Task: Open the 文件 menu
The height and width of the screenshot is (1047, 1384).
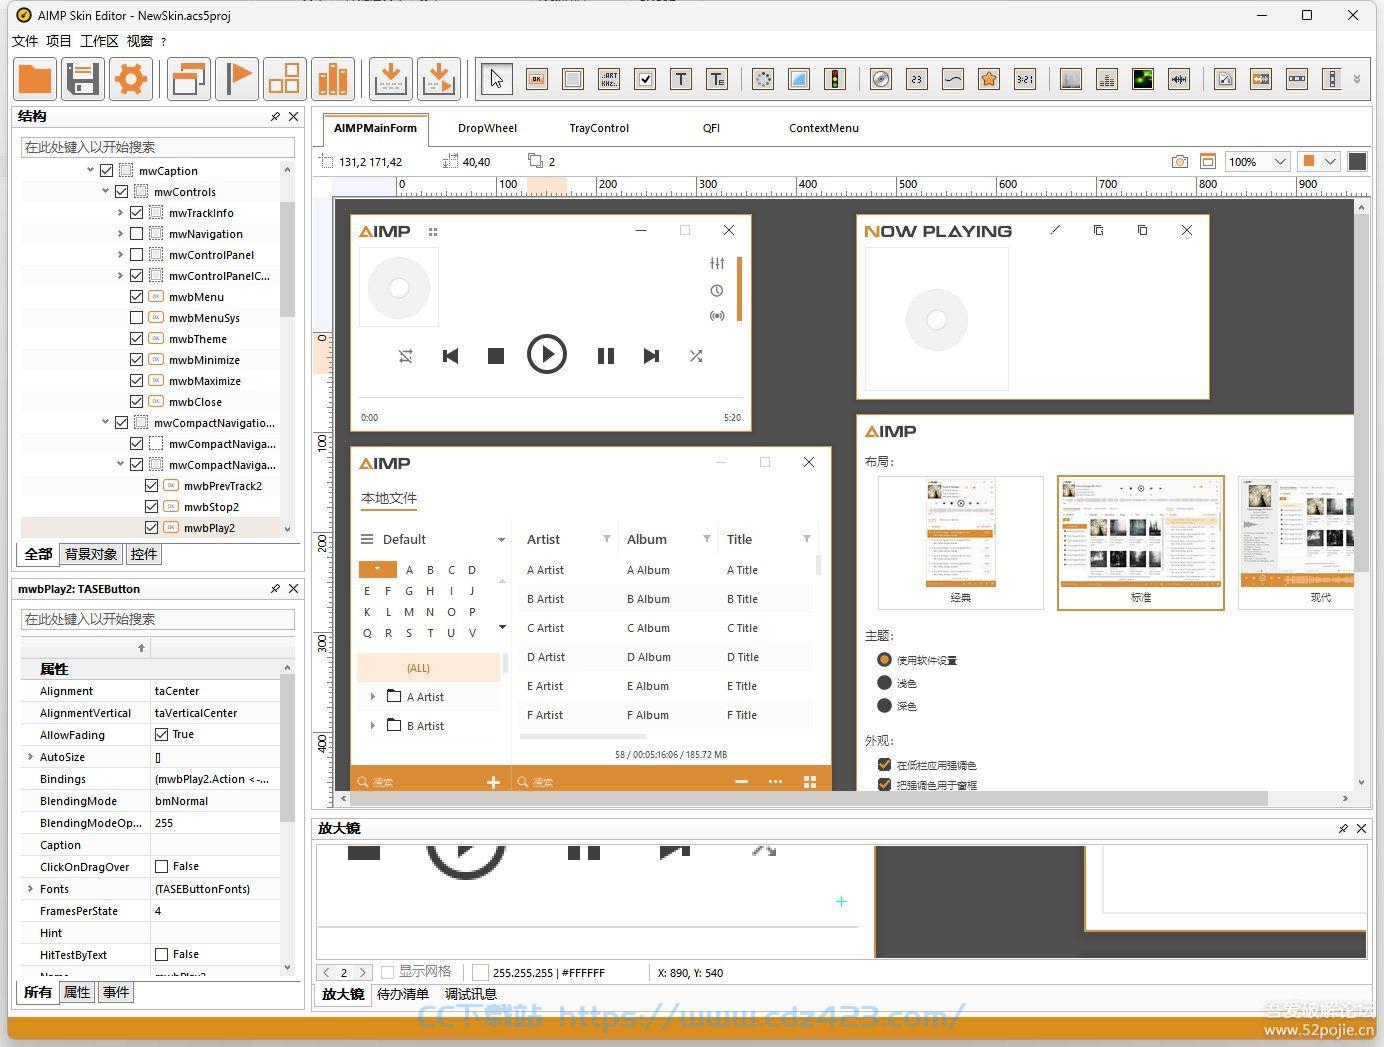Action: pyautogui.click(x=25, y=41)
